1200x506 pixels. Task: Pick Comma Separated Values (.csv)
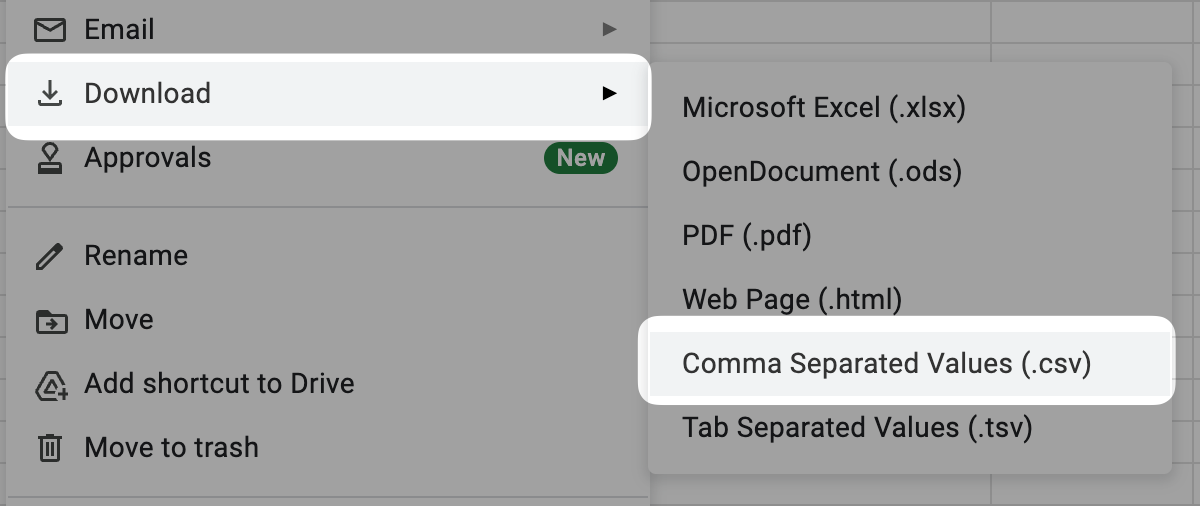(886, 363)
